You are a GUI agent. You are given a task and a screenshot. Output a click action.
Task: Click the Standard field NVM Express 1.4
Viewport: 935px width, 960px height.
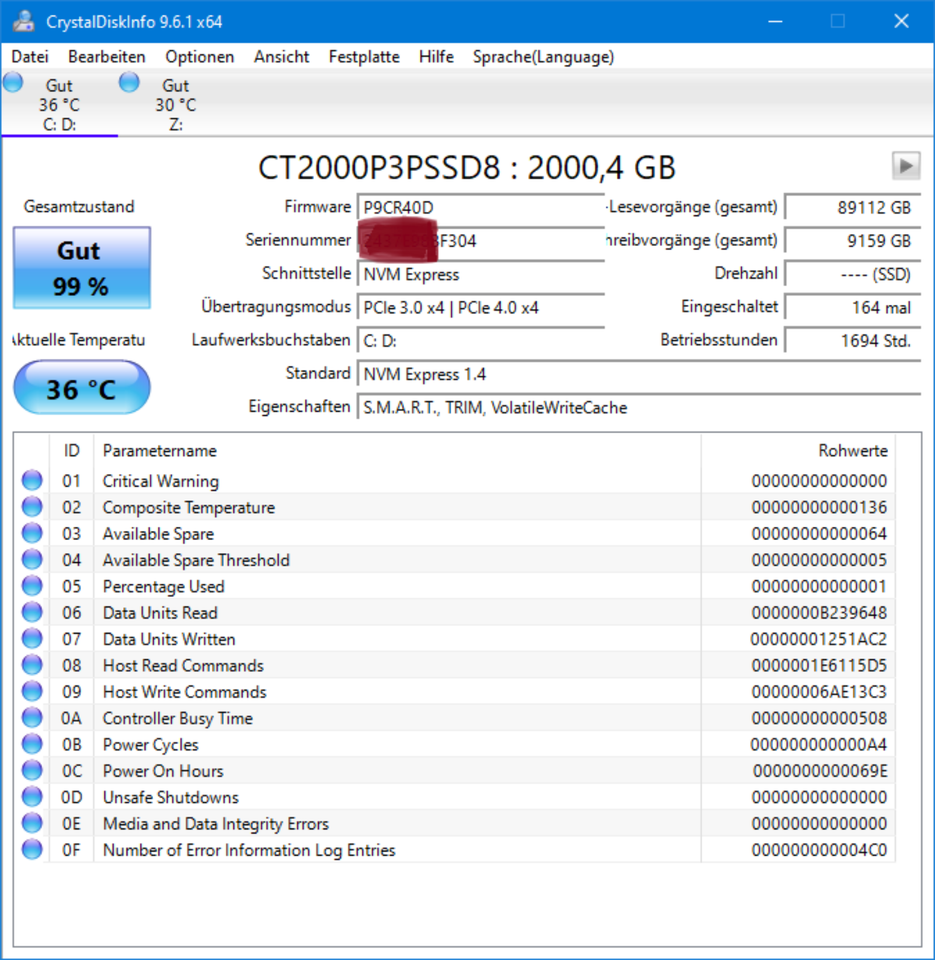[639, 374]
